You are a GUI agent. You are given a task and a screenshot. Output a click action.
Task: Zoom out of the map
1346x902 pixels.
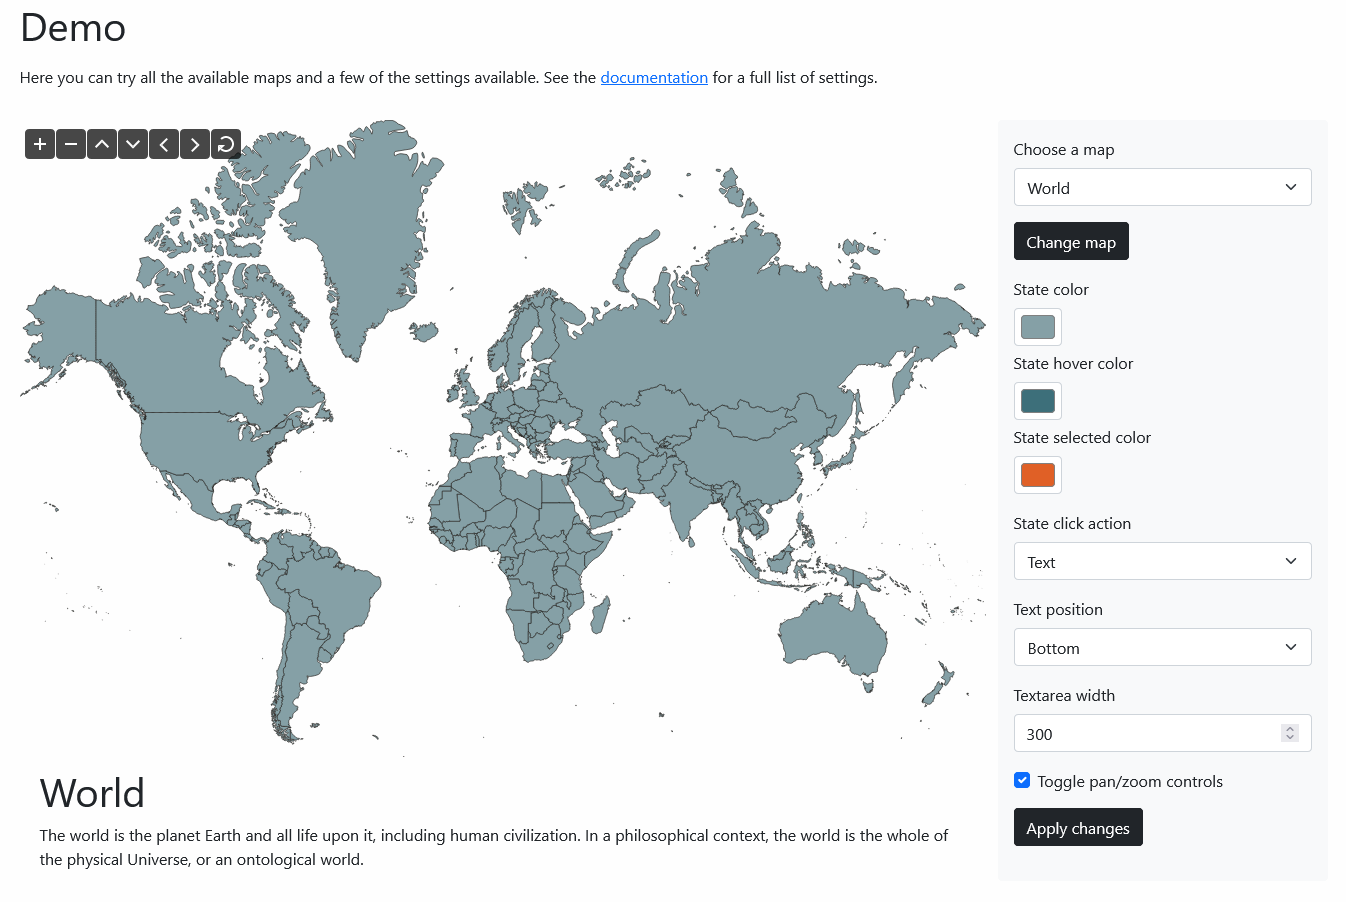pyautogui.click(x=70, y=143)
